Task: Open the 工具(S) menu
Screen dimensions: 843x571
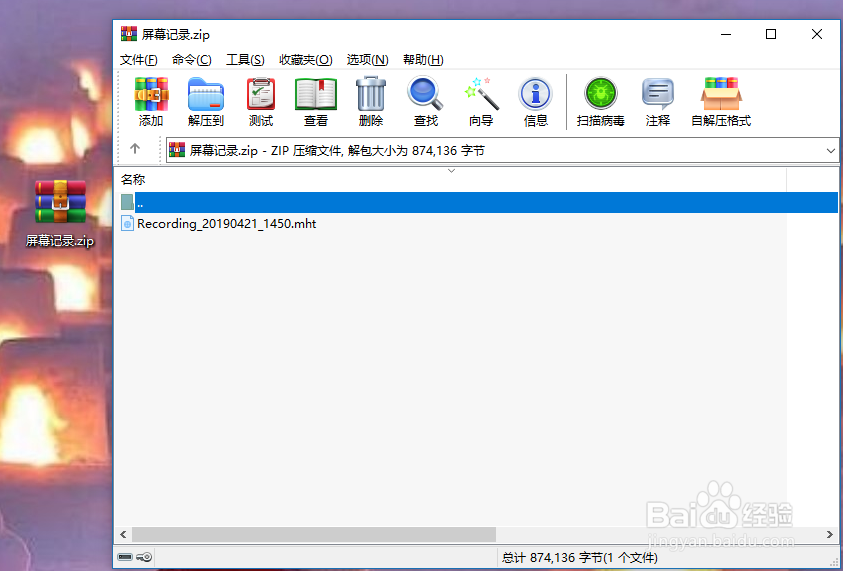Action: [245, 60]
